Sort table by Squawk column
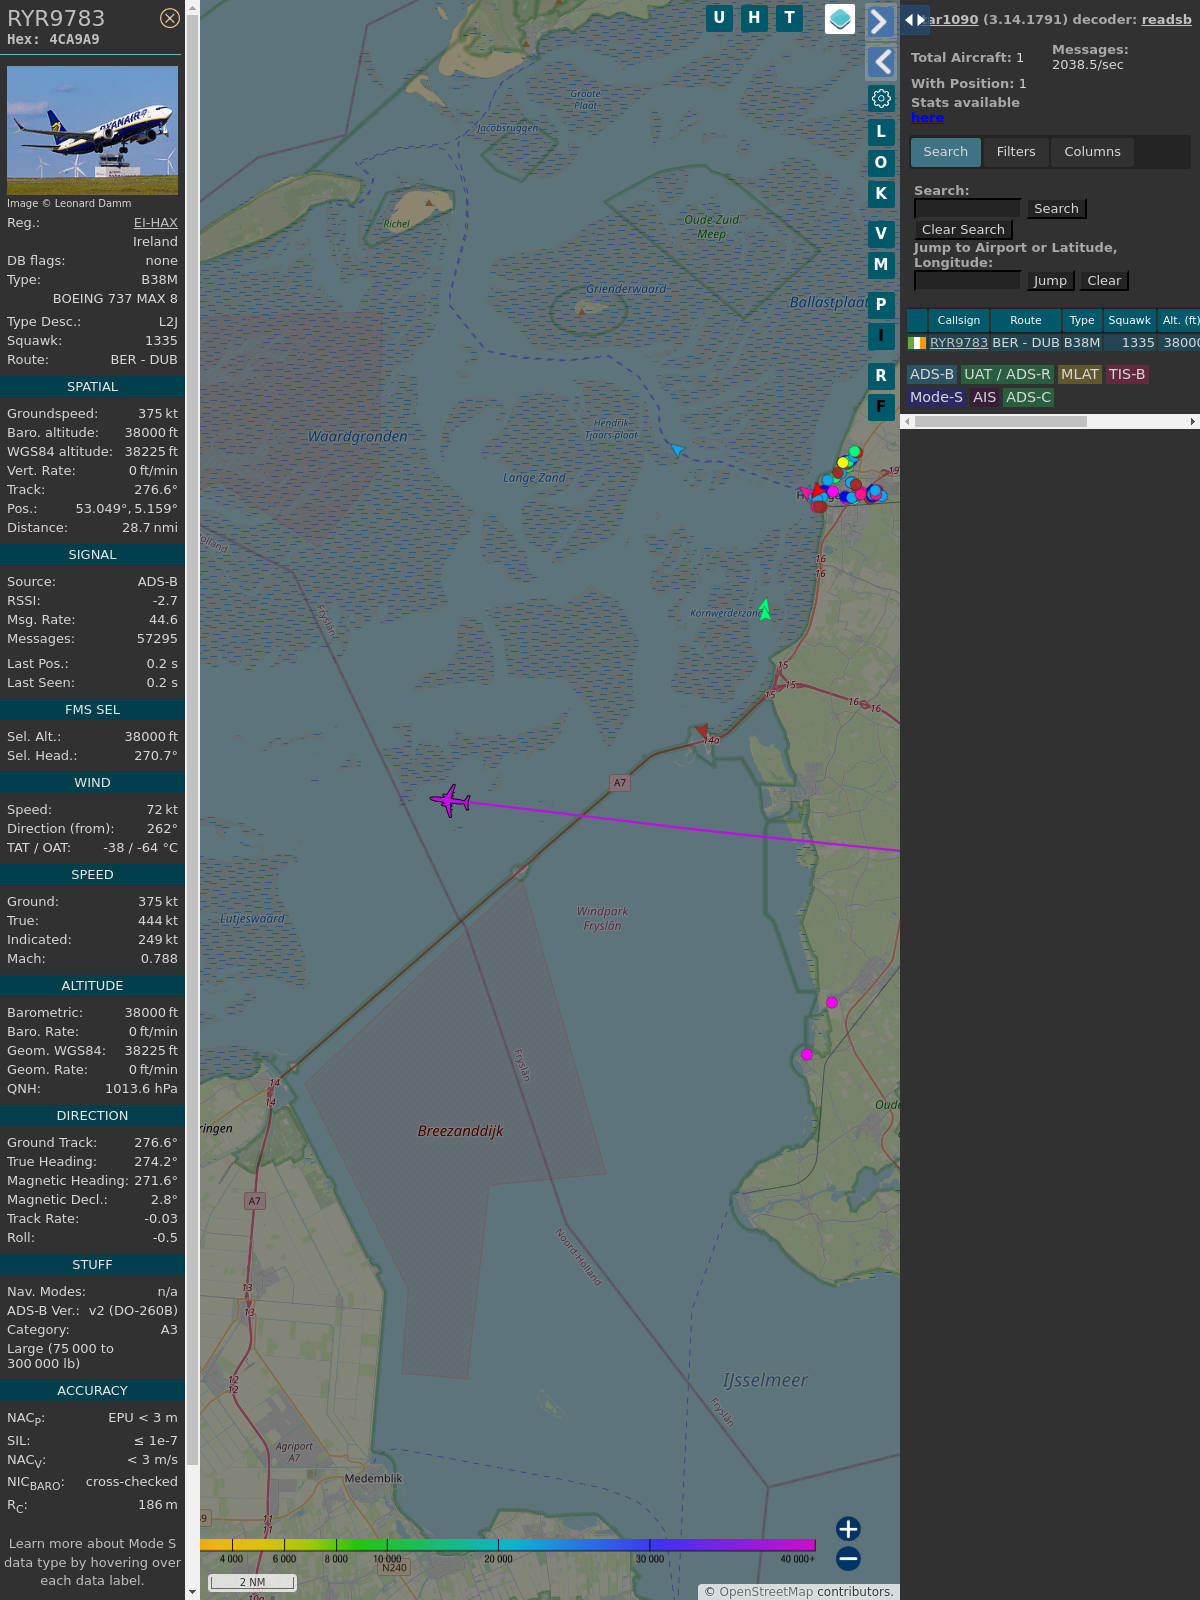1200x1600 pixels. [1130, 320]
